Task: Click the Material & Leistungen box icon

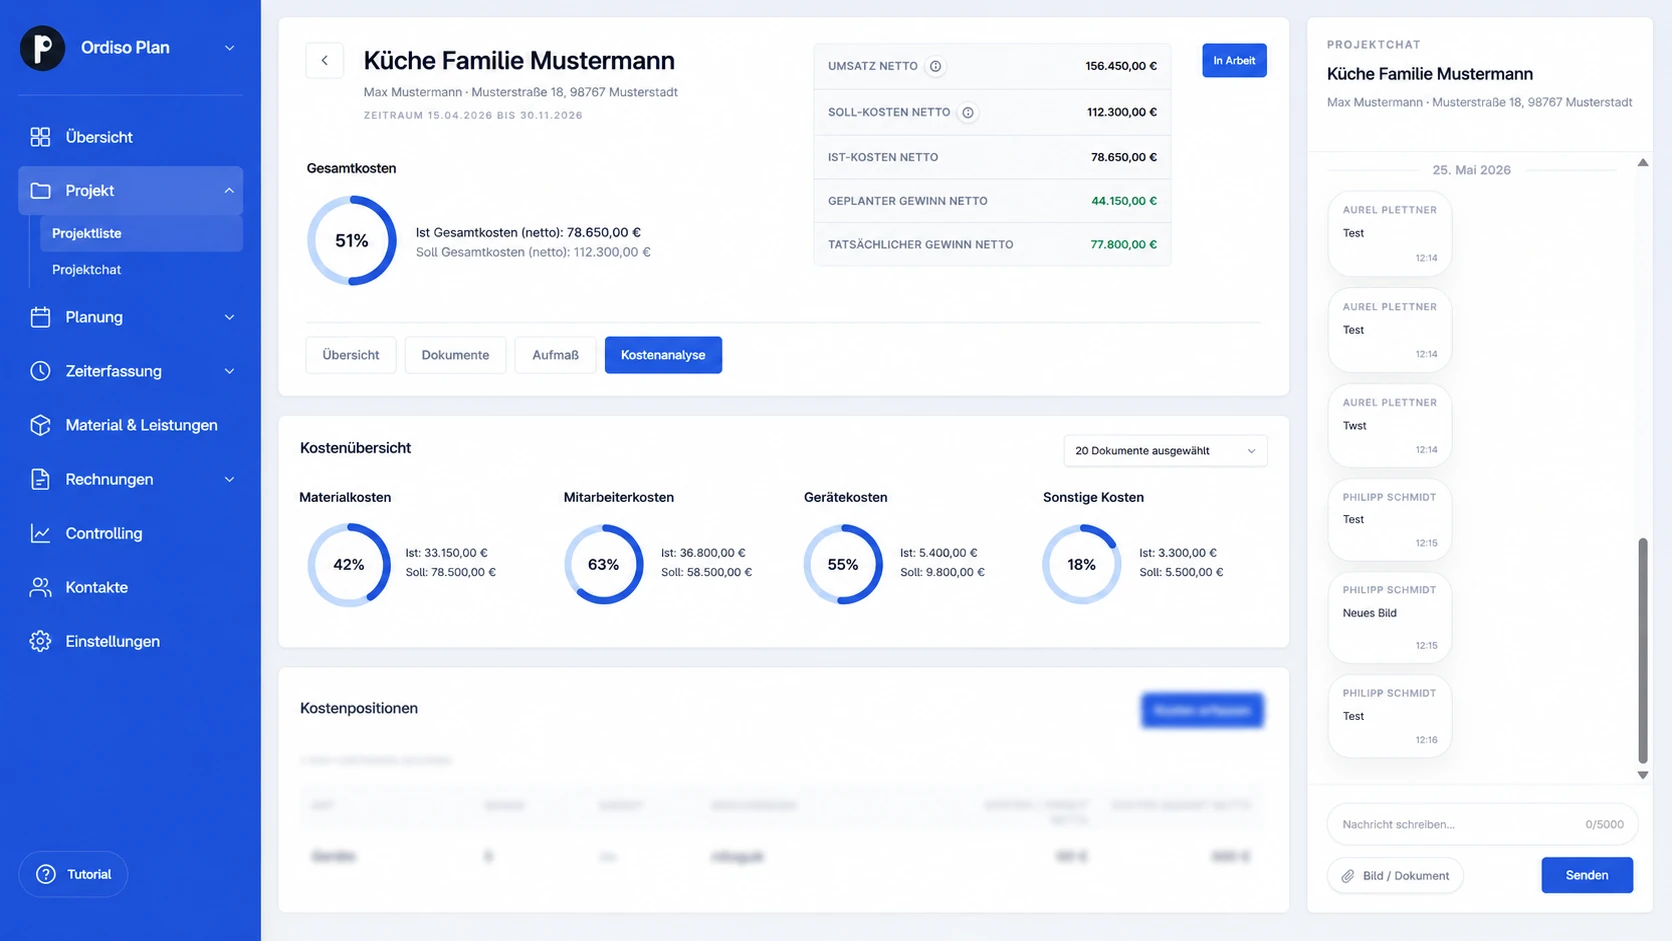Action: click(x=40, y=425)
